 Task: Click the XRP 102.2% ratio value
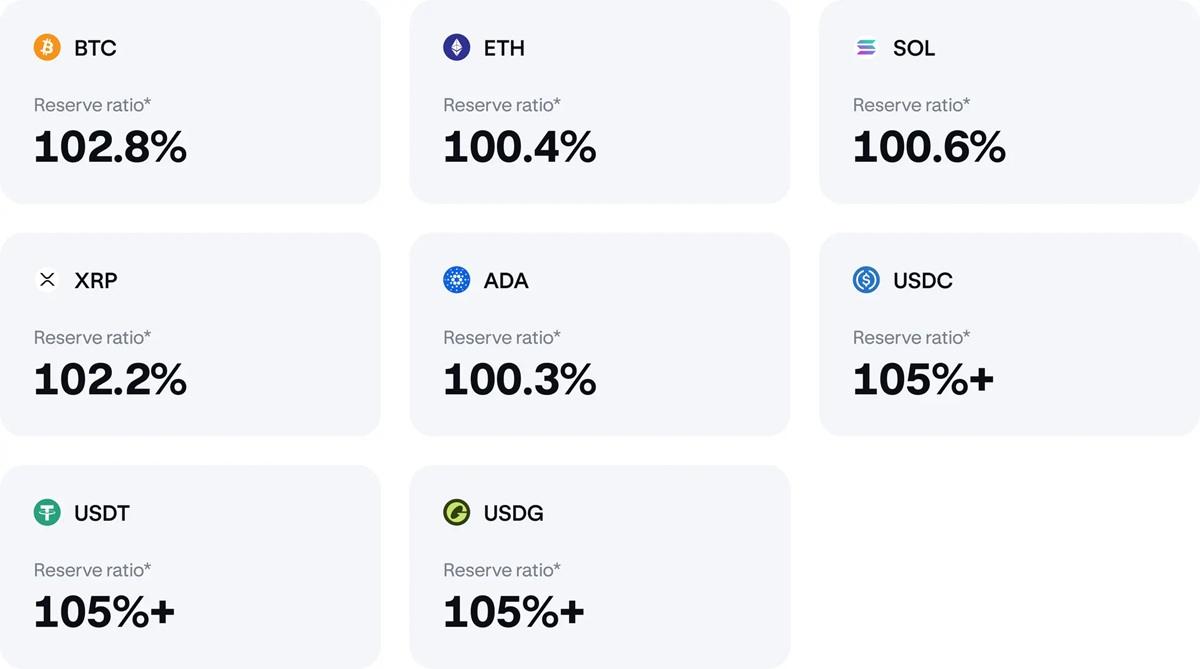click(110, 380)
